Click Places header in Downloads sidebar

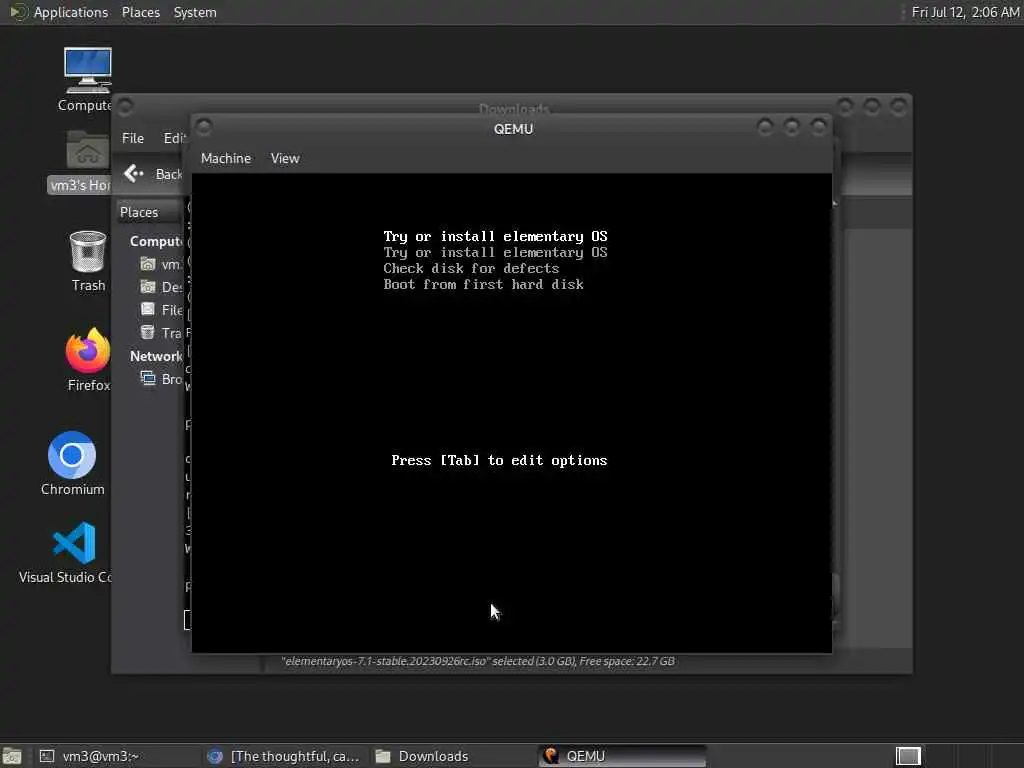click(x=139, y=212)
